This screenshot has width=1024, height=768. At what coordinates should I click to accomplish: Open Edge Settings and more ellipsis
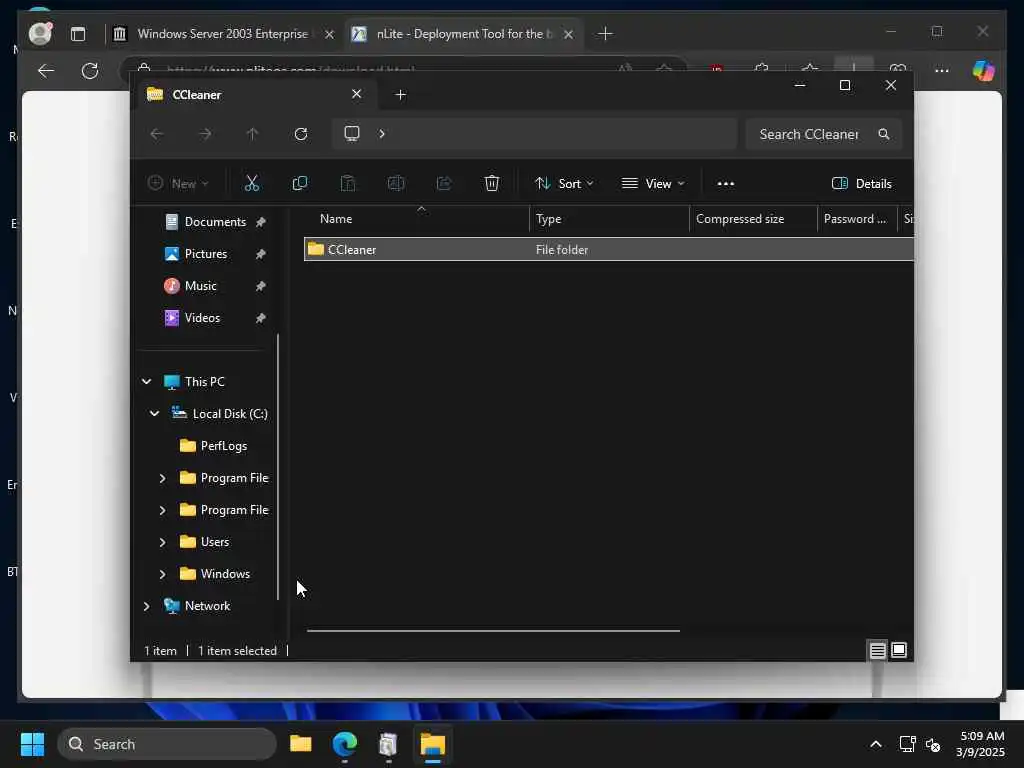point(942,71)
